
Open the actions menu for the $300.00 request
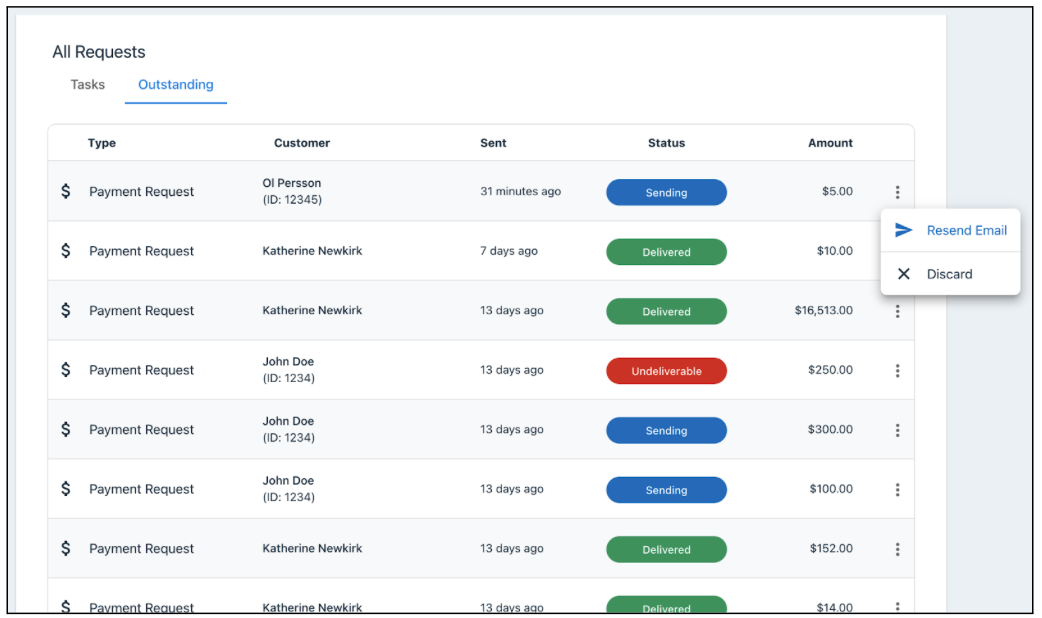pyautogui.click(x=897, y=430)
